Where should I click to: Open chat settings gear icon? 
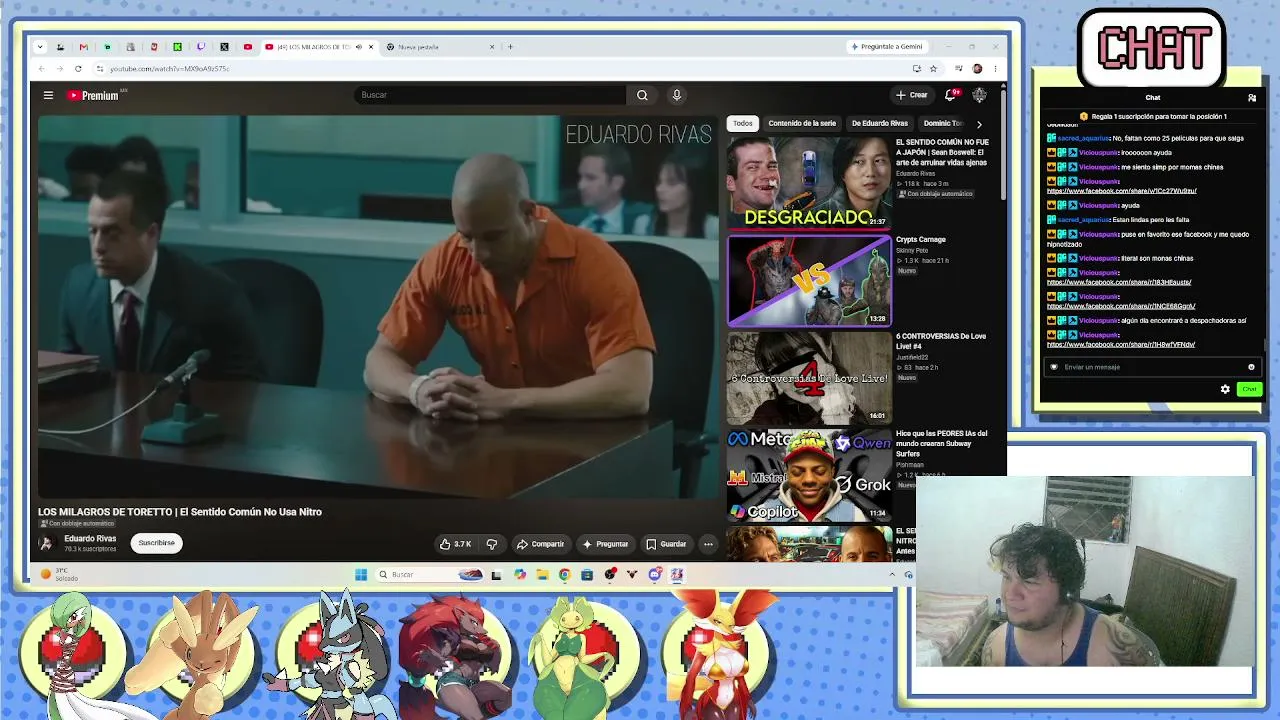pyautogui.click(x=1225, y=389)
